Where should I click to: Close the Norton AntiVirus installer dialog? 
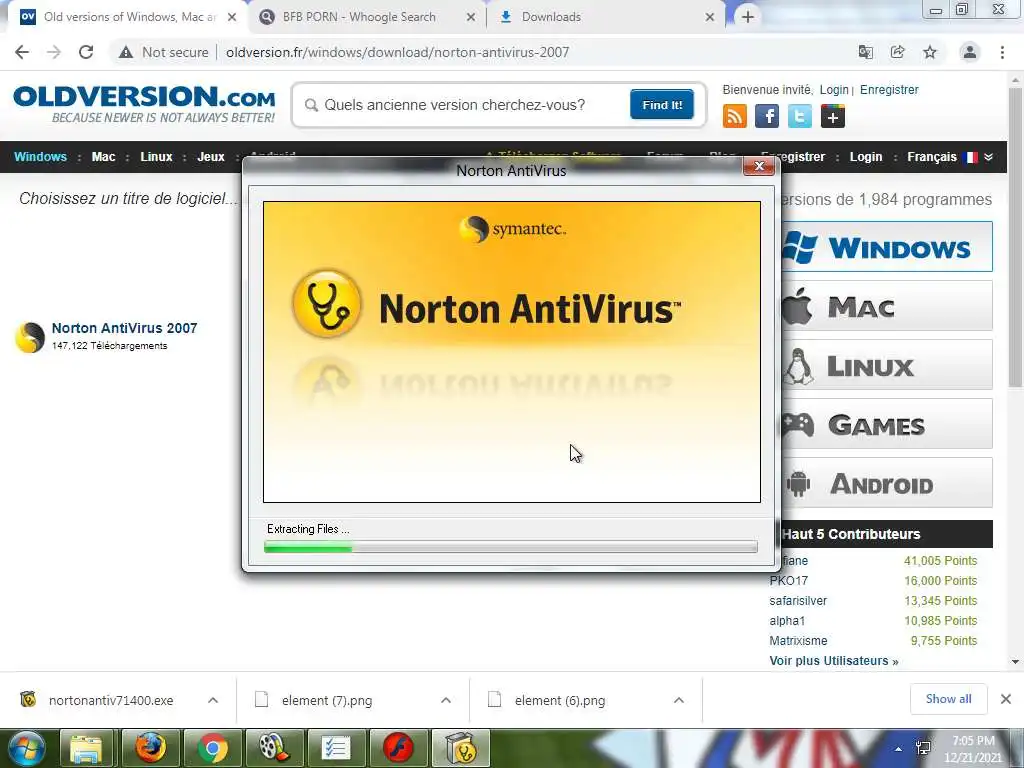click(x=759, y=166)
